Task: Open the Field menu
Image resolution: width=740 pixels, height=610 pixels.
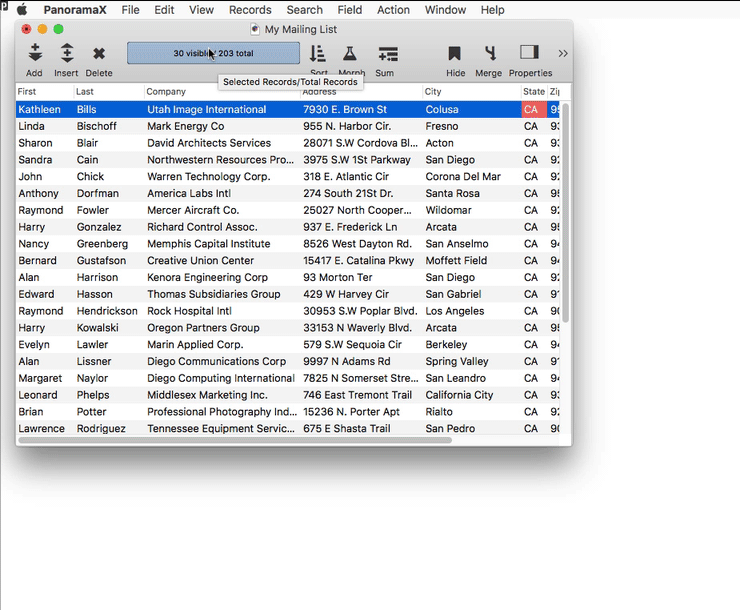Action: click(350, 10)
